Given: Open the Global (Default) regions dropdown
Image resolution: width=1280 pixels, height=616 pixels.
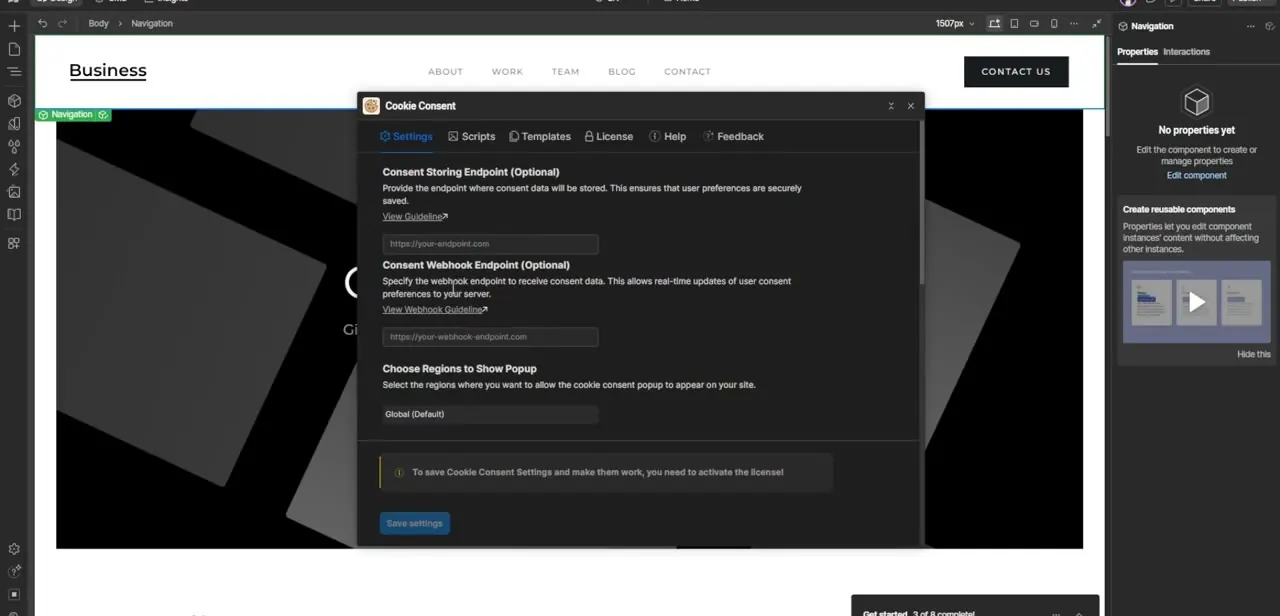Looking at the screenshot, I should click(490, 414).
